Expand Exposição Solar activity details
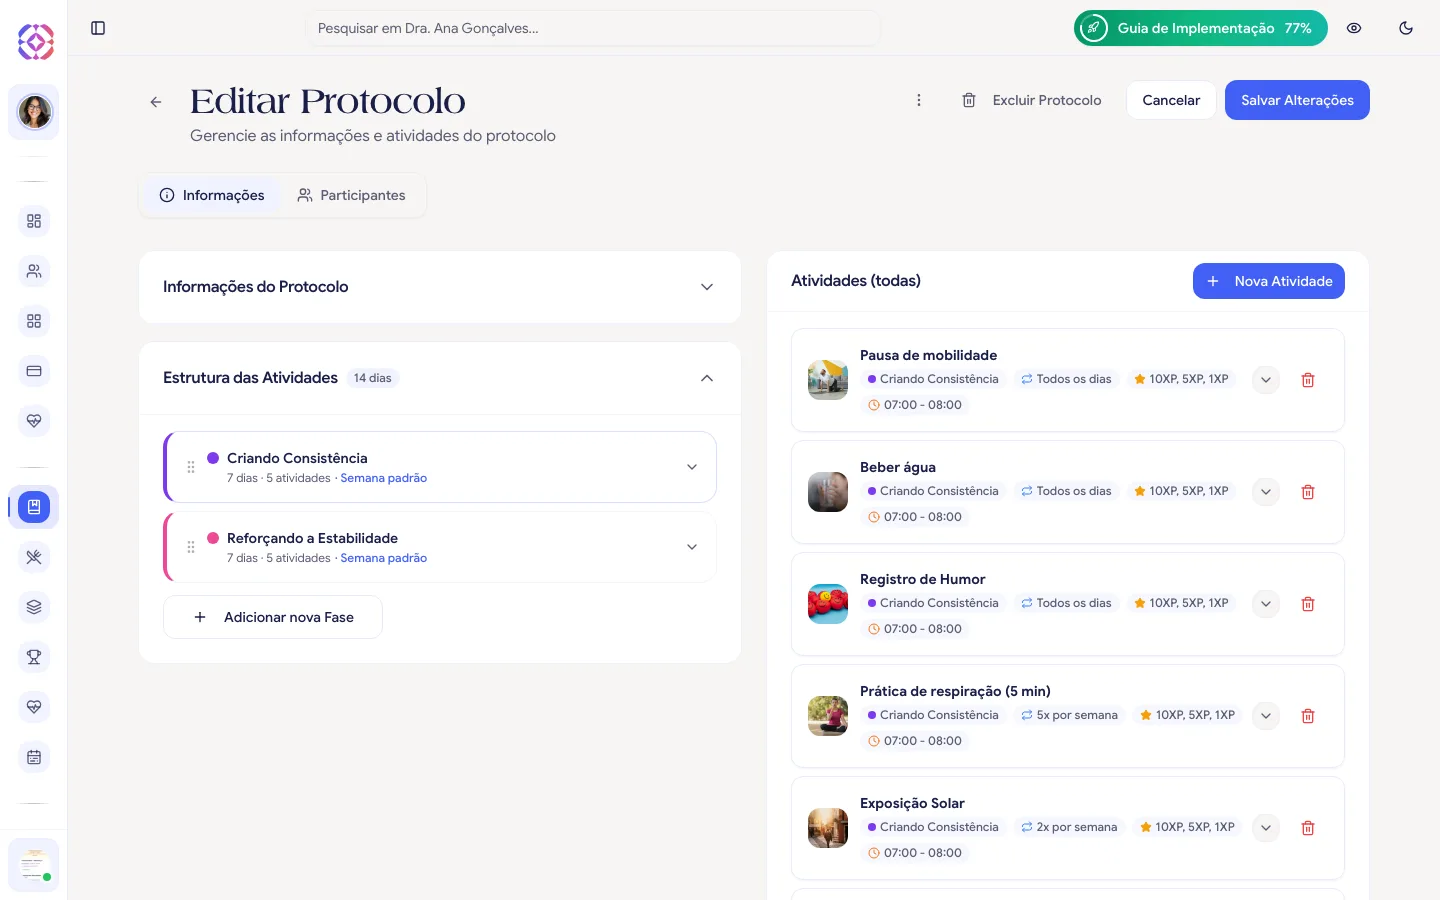1440x900 pixels. (1266, 828)
